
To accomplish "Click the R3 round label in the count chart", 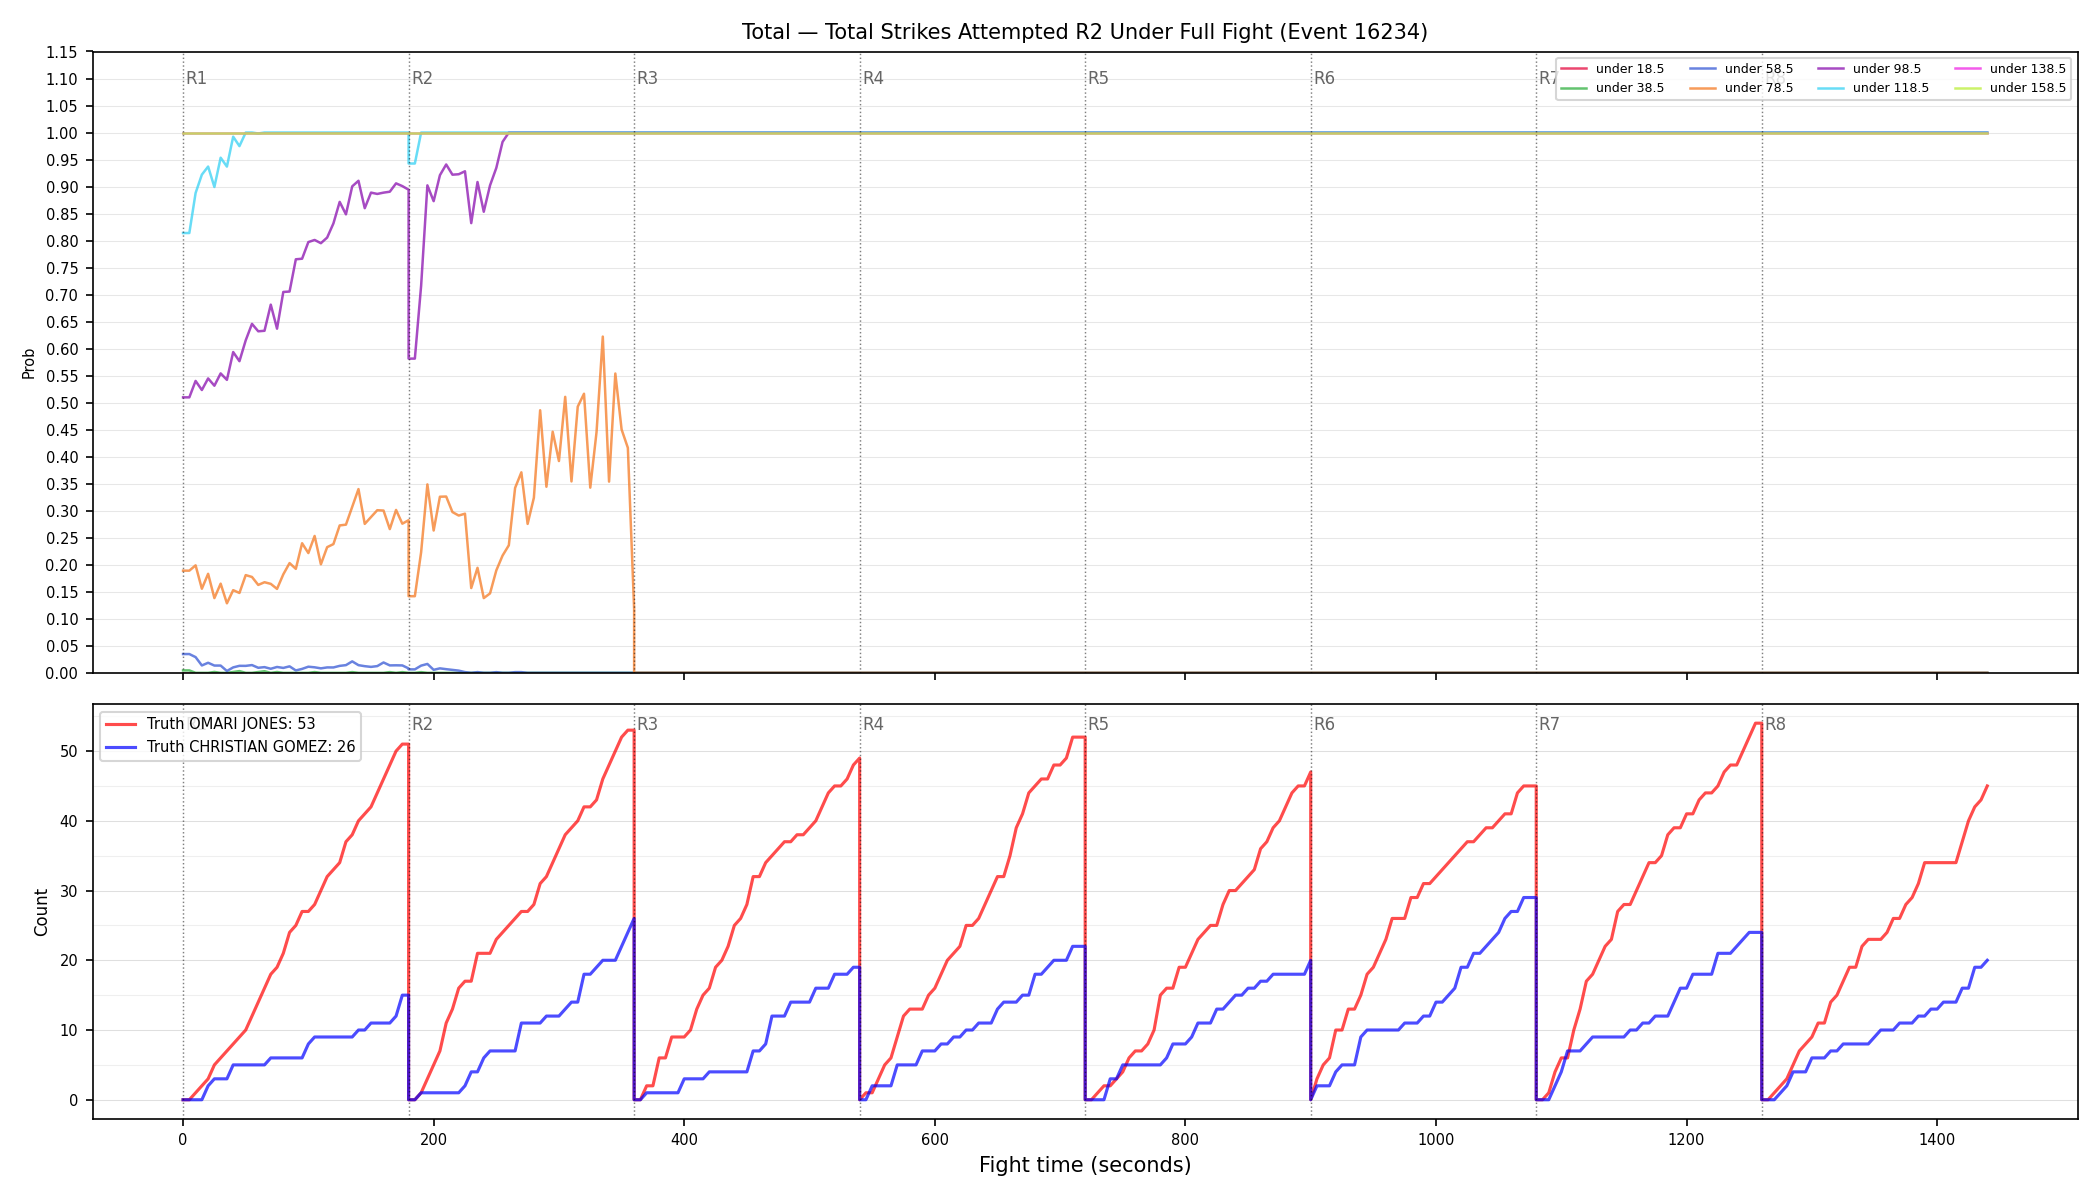I will (648, 724).
